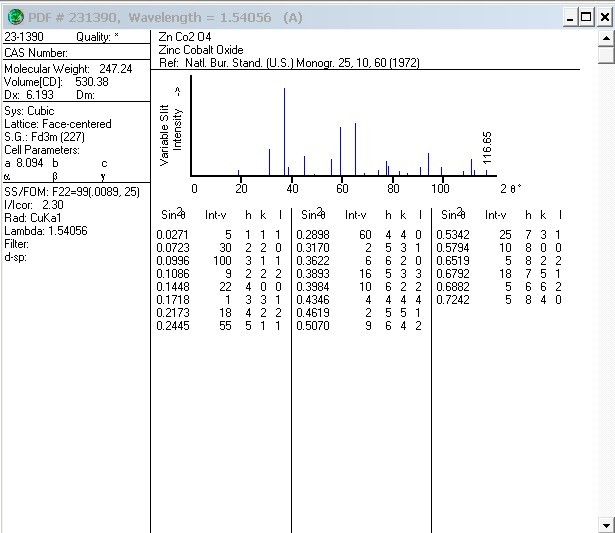Minimize the PDF card window
Image resolution: width=615 pixels, height=533 pixels.
pyautogui.click(x=570, y=18)
